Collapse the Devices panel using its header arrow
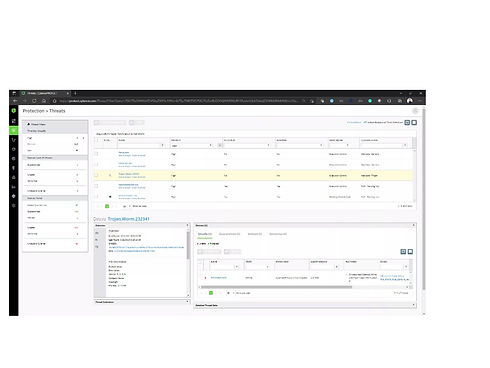 (414, 225)
